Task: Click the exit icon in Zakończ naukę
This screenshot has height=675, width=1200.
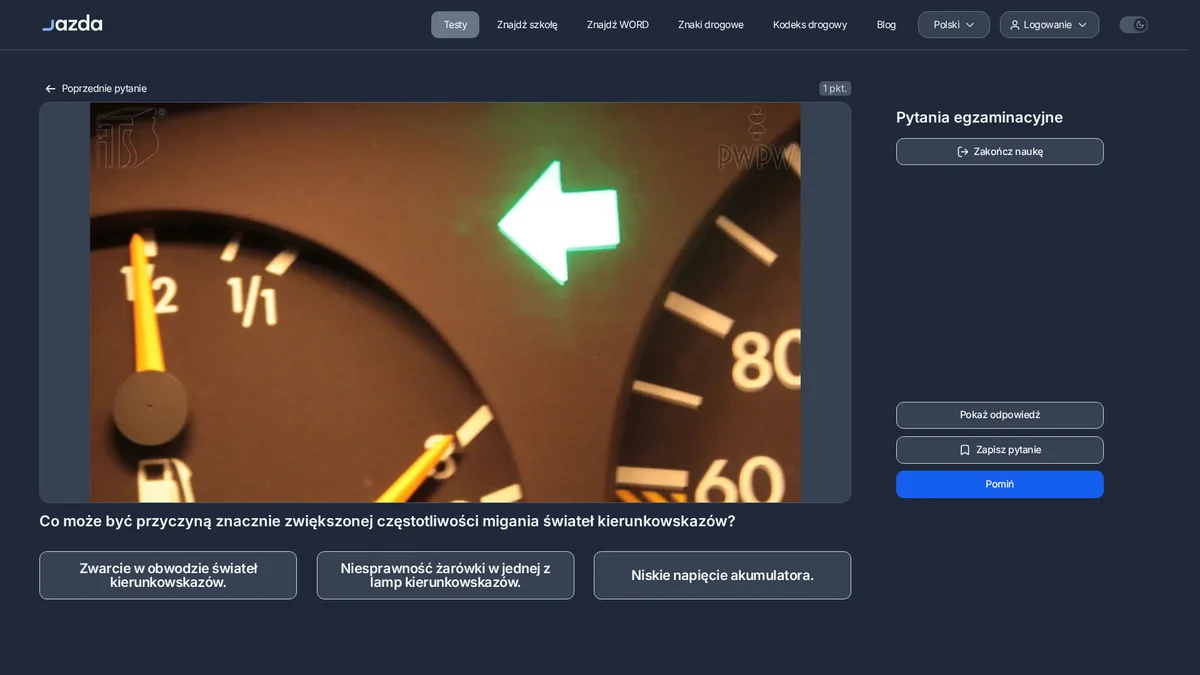Action: 963,152
